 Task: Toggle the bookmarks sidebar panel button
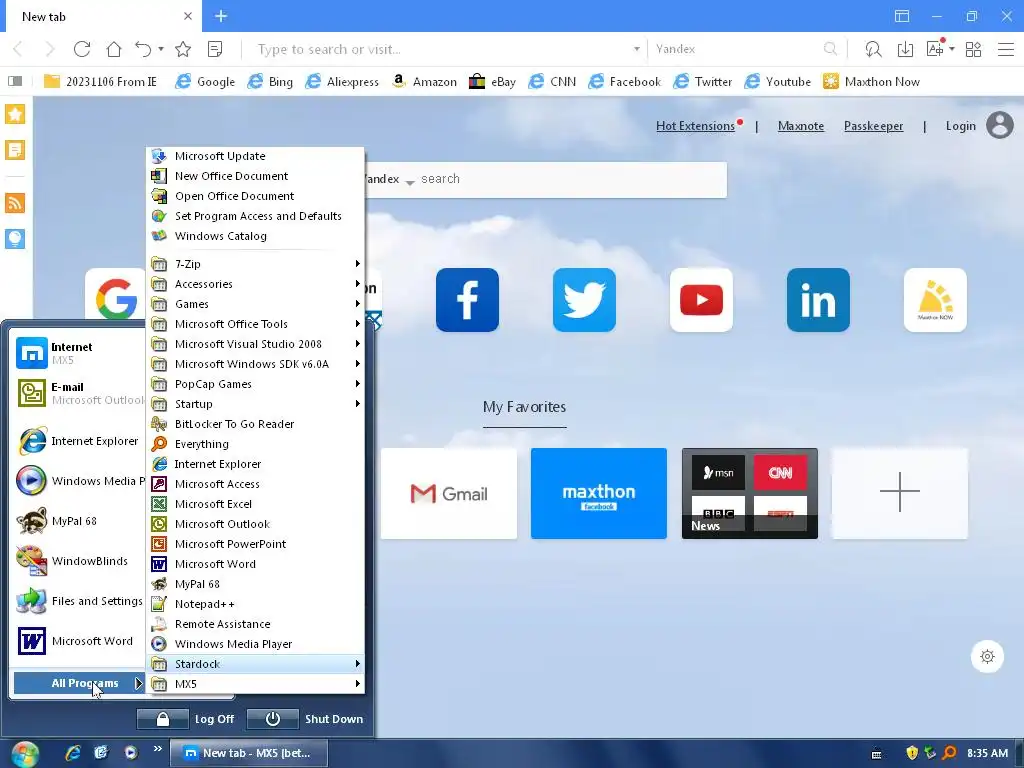click(15, 81)
